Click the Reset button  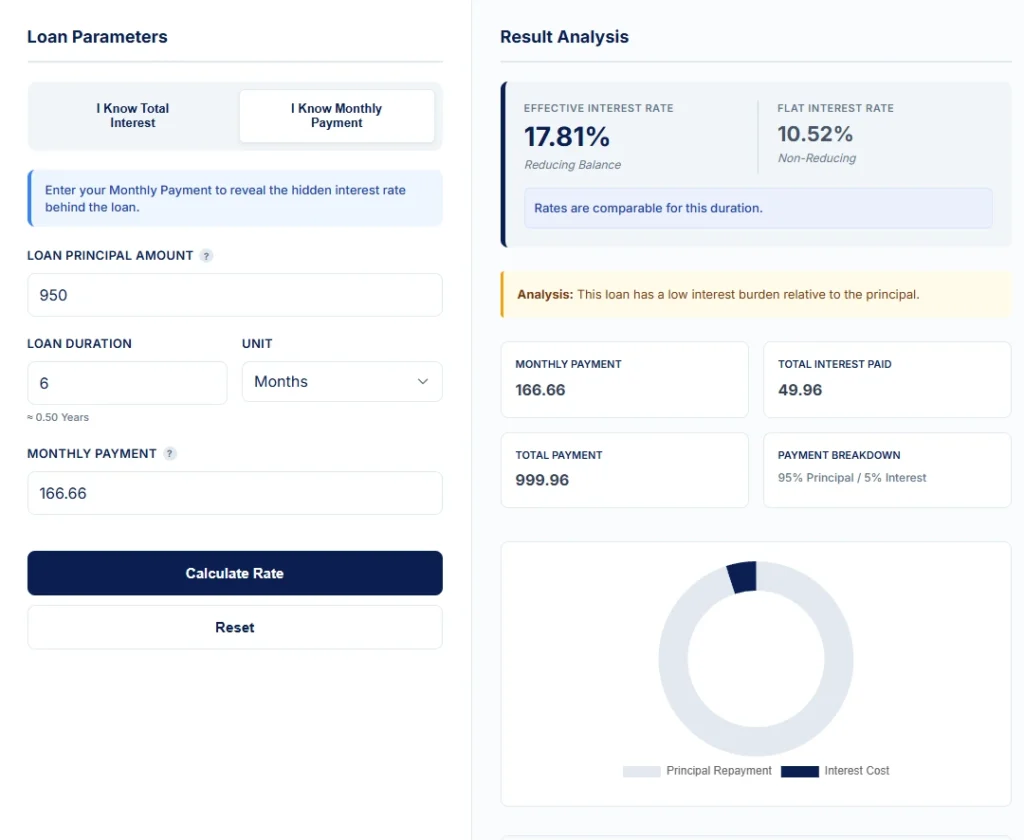click(x=234, y=627)
